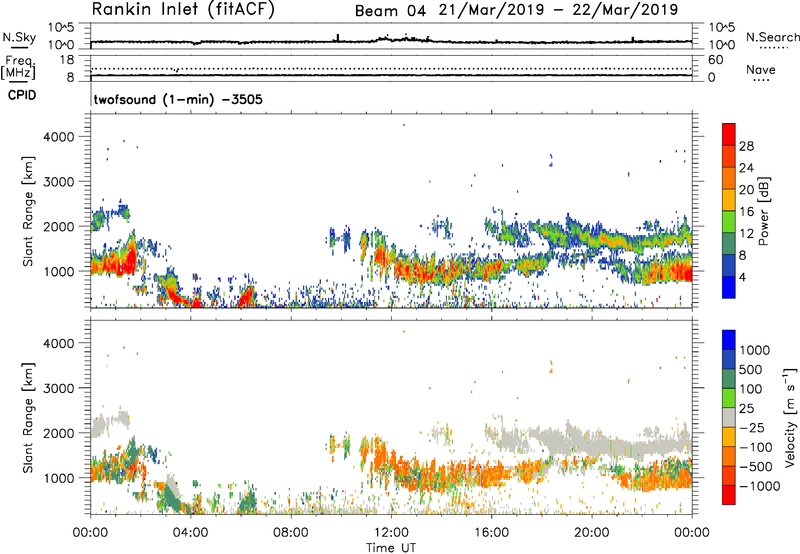
Task: Pick the gray ground-scatter segment of the velocity colorbar
Action: coord(729,417)
